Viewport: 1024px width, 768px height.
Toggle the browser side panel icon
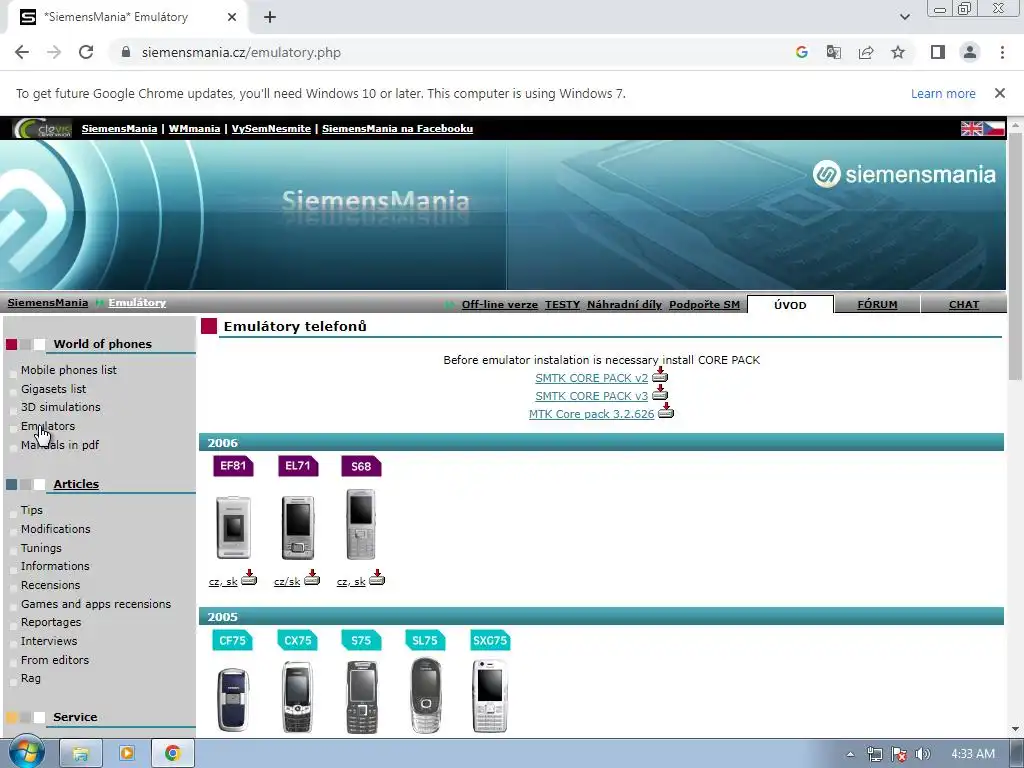pyautogui.click(x=938, y=52)
